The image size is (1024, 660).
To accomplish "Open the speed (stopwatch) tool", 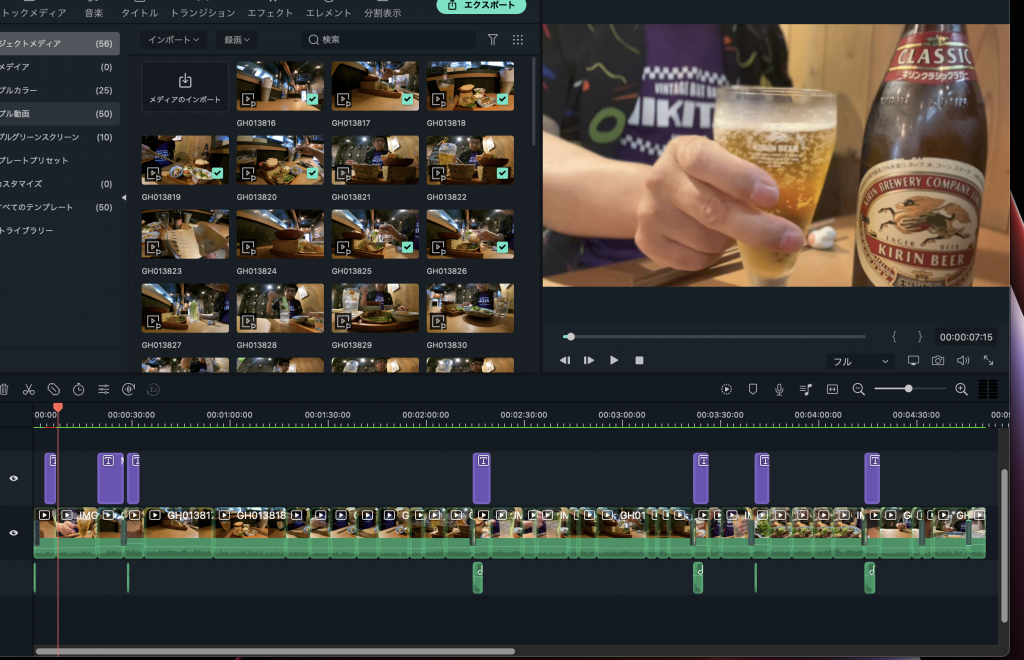I will coord(78,390).
